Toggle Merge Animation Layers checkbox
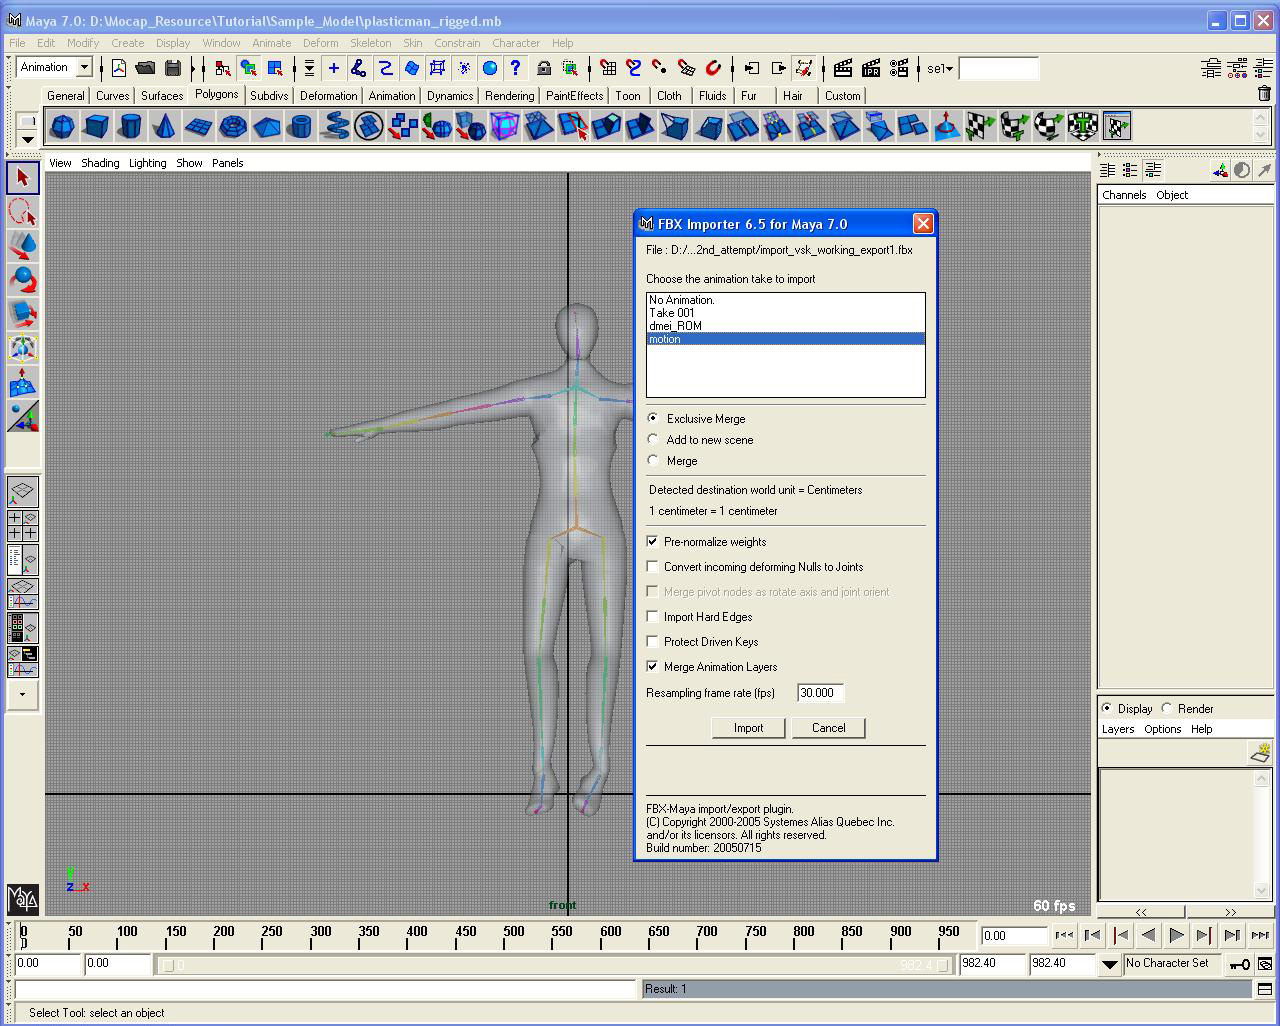 653,666
